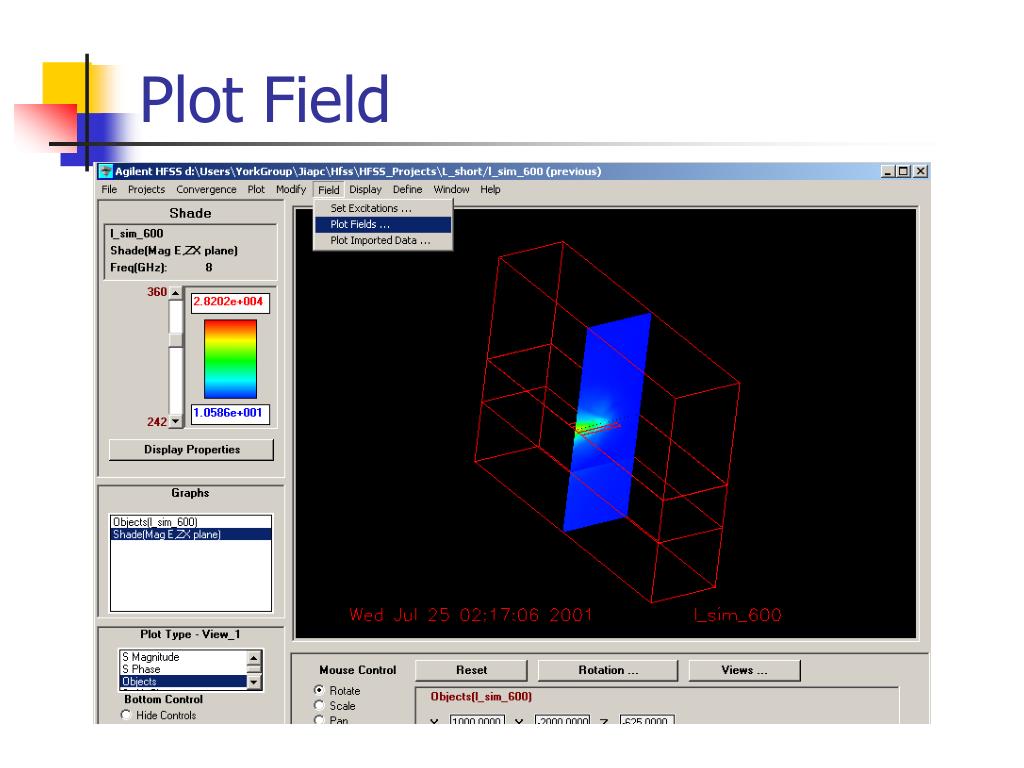This screenshot has height=768, width=1024.
Task: Select S Magnitude in Plot Type list
Action: (x=183, y=657)
